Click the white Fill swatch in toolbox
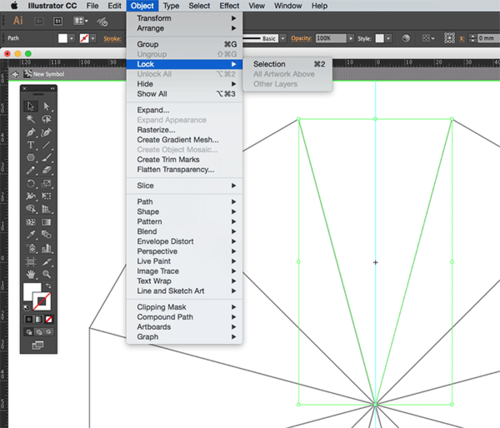The height and width of the screenshot is (428, 500). click(32, 291)
